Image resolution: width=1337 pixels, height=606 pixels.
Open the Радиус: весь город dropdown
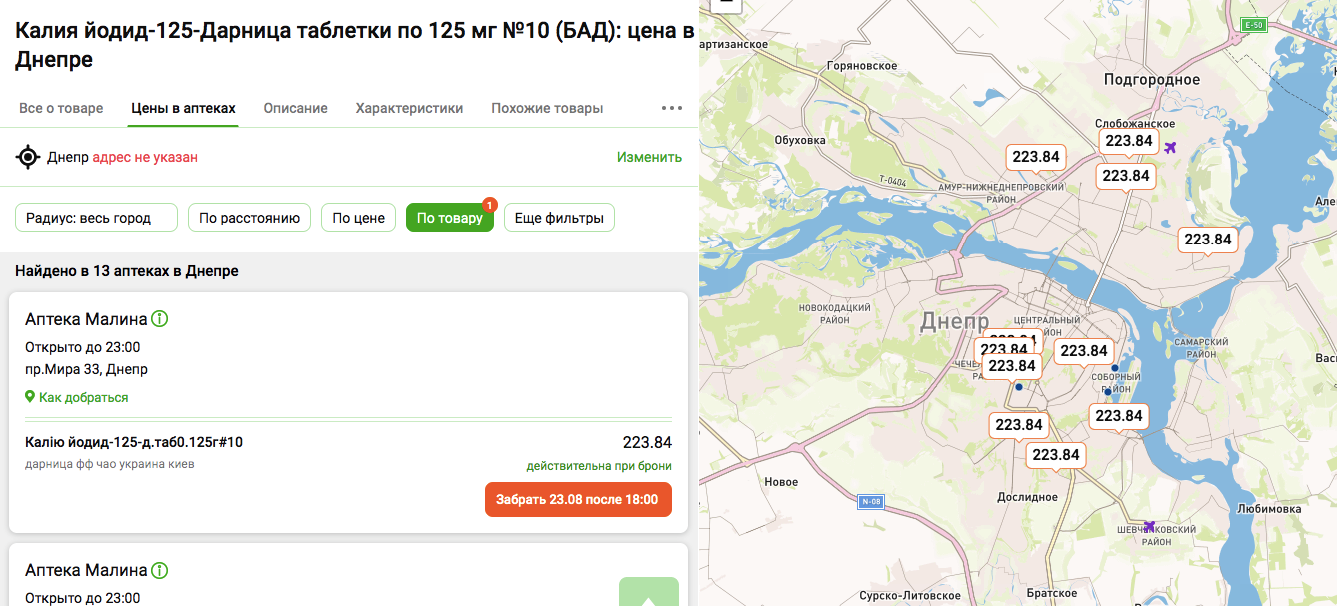pos(96,218)
